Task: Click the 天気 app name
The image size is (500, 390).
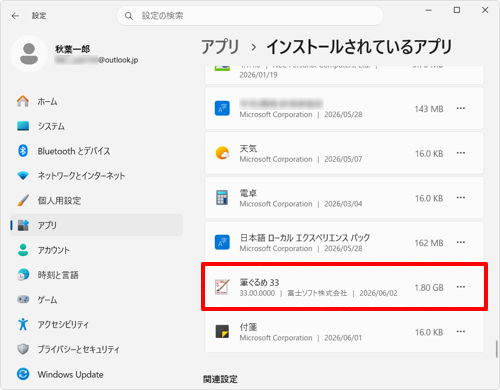Action: point(248,148)
